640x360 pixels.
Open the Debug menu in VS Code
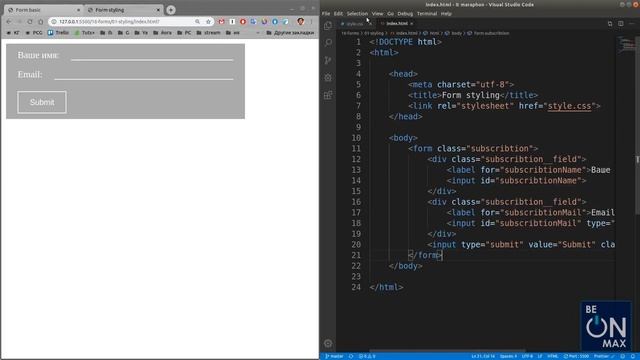(x=405, y=13)
